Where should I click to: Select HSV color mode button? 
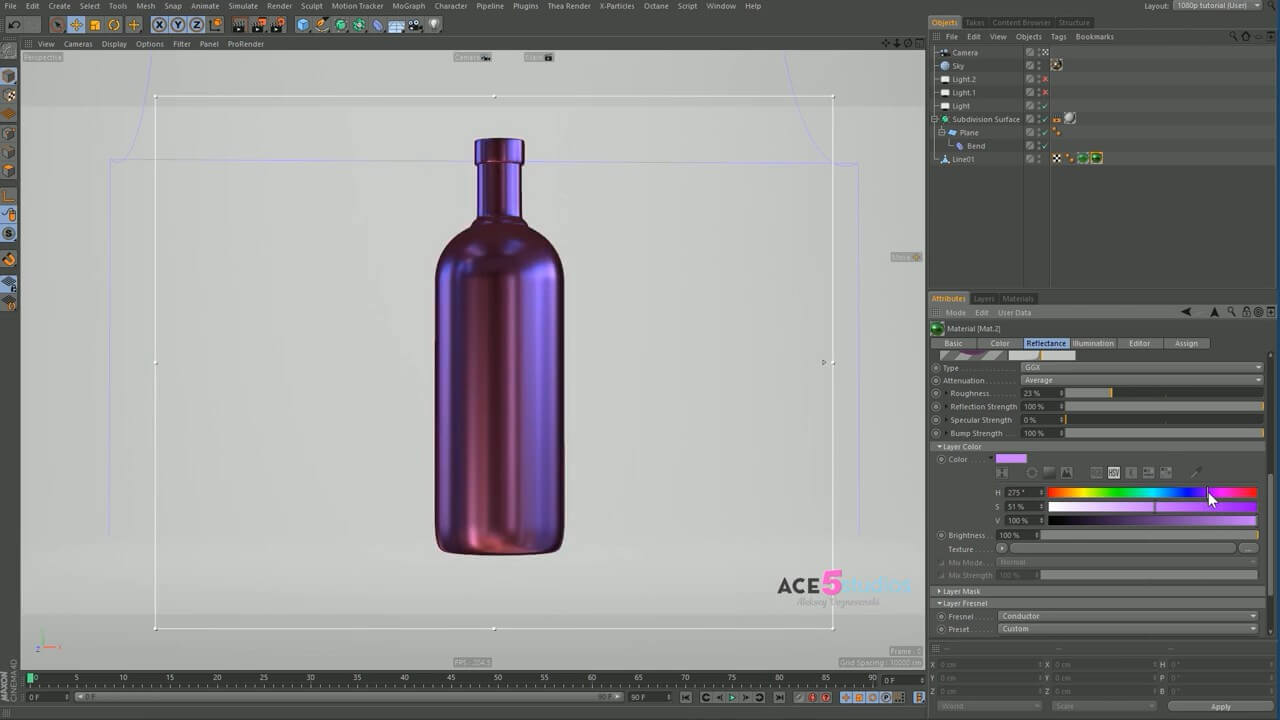click(x=1113, y=473)
